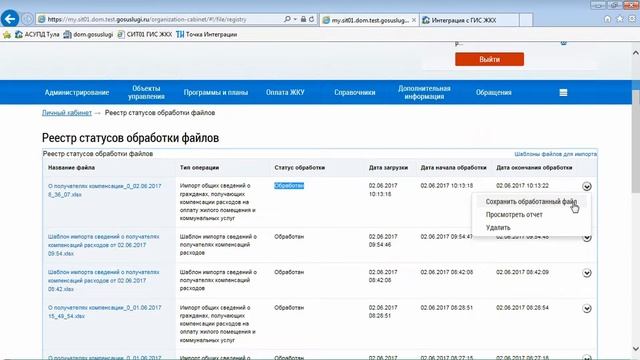Click the Название файла column header
Image resolution: width=640 pixels, height=360 pixels.
click(71, 168)
